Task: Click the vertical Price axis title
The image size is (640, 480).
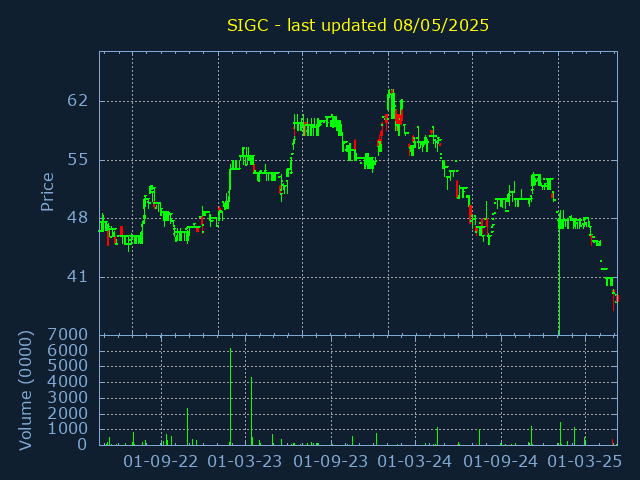Action: [x=47, y=192]
